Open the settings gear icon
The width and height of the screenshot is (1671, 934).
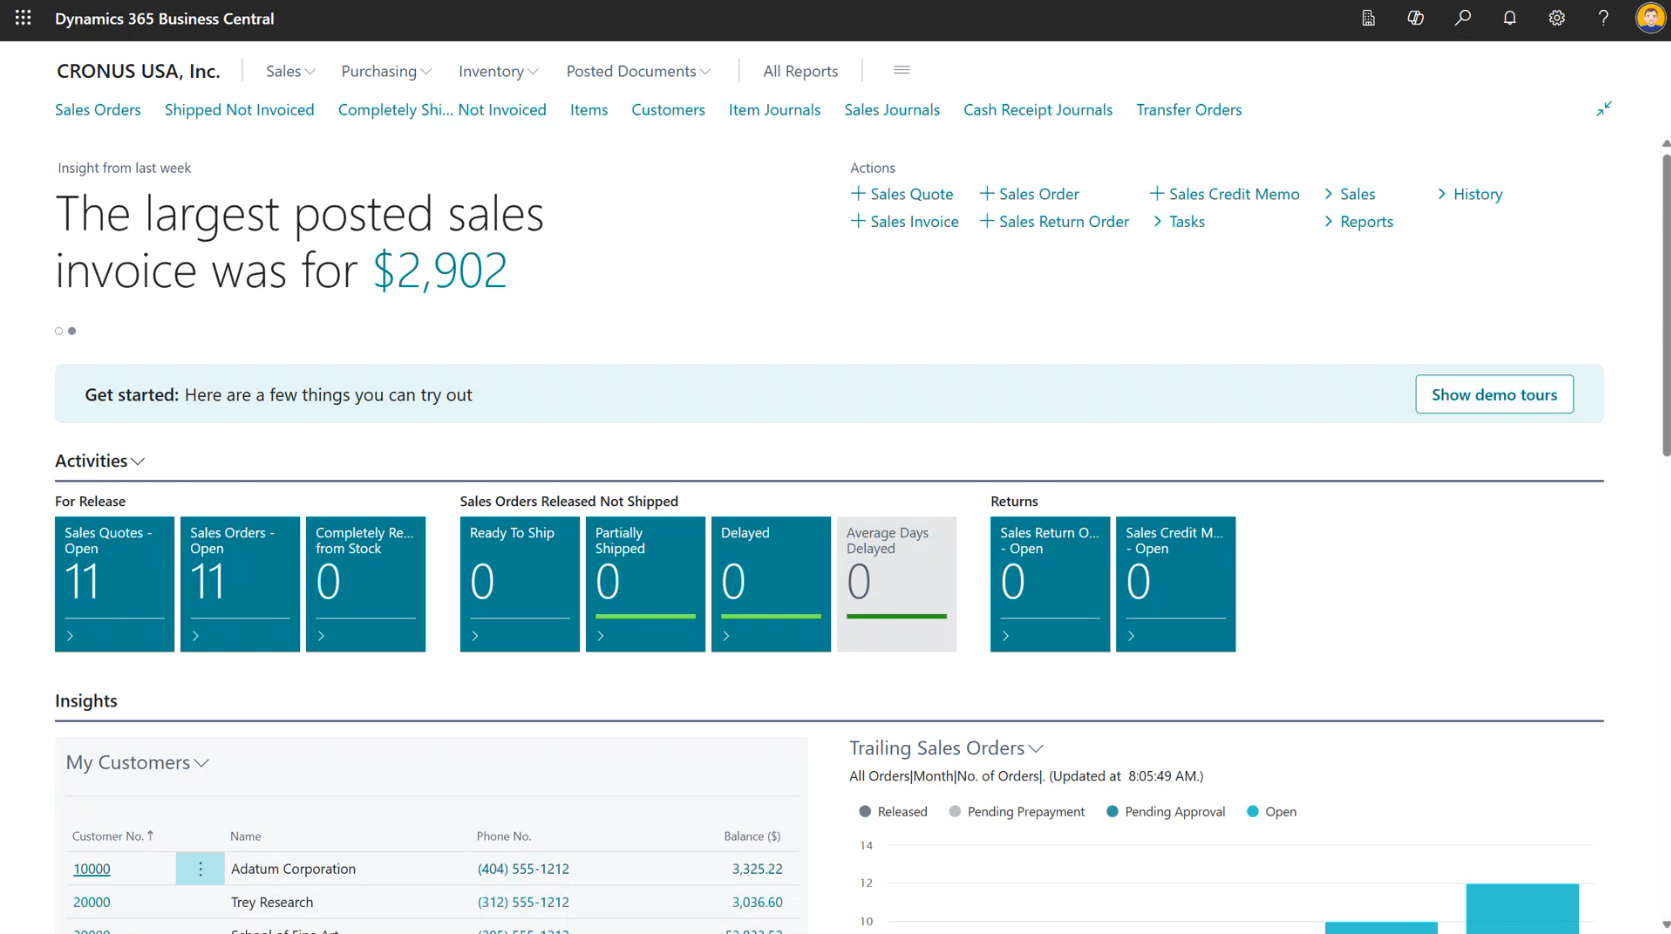(x=1556, y=18)
